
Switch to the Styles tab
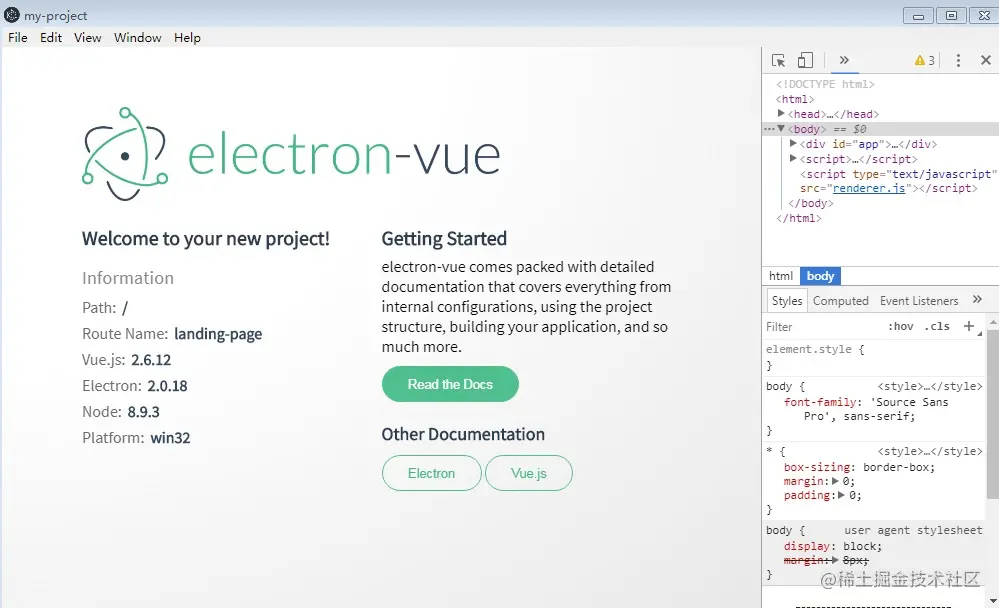[787, 300]
